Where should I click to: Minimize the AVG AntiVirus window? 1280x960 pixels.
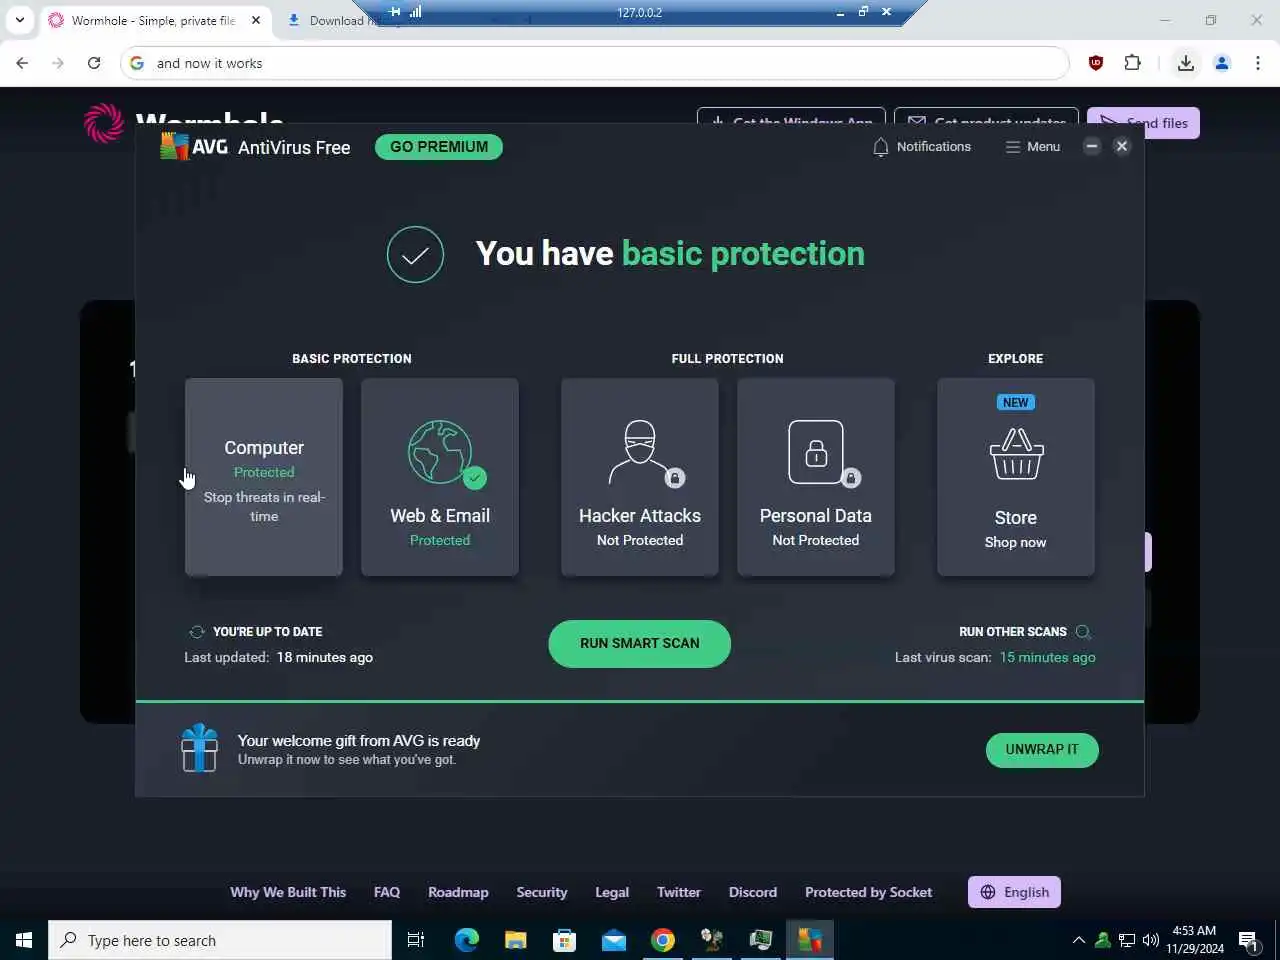(x=1092, y=146)
